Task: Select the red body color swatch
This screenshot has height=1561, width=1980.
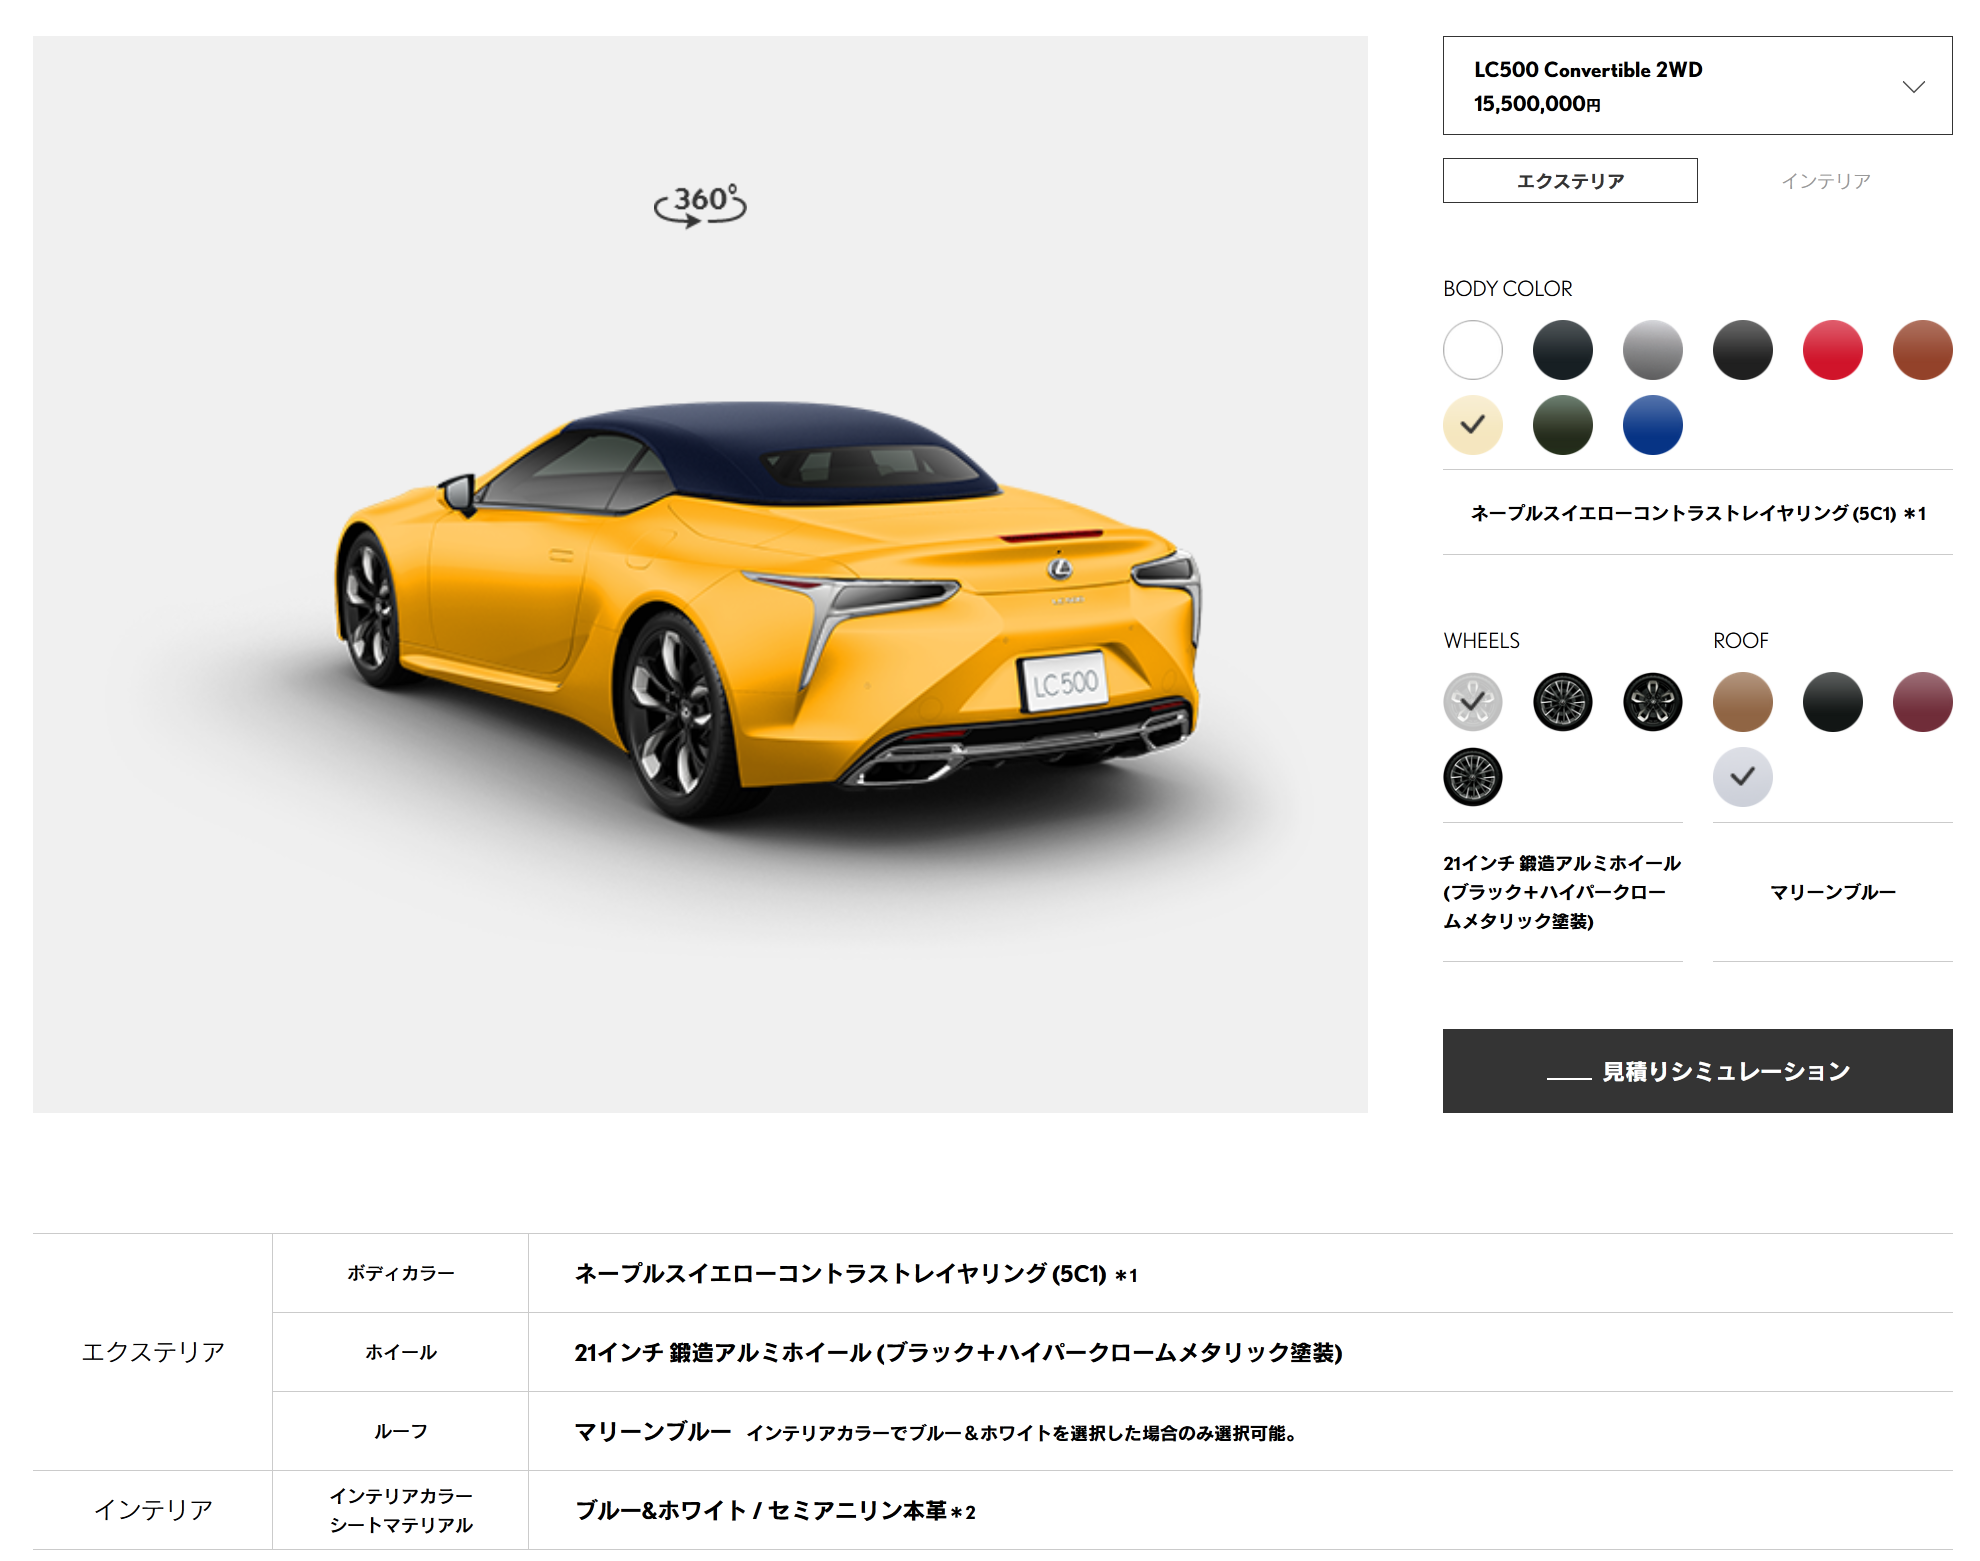Action: [1833, 350]
